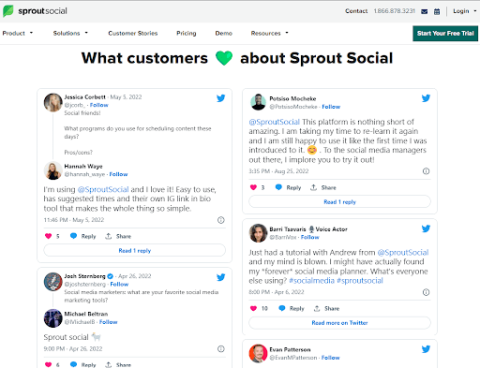Open info icon on Barri Tsavaris tweet

pyautogui.click(x=426, y=292)
